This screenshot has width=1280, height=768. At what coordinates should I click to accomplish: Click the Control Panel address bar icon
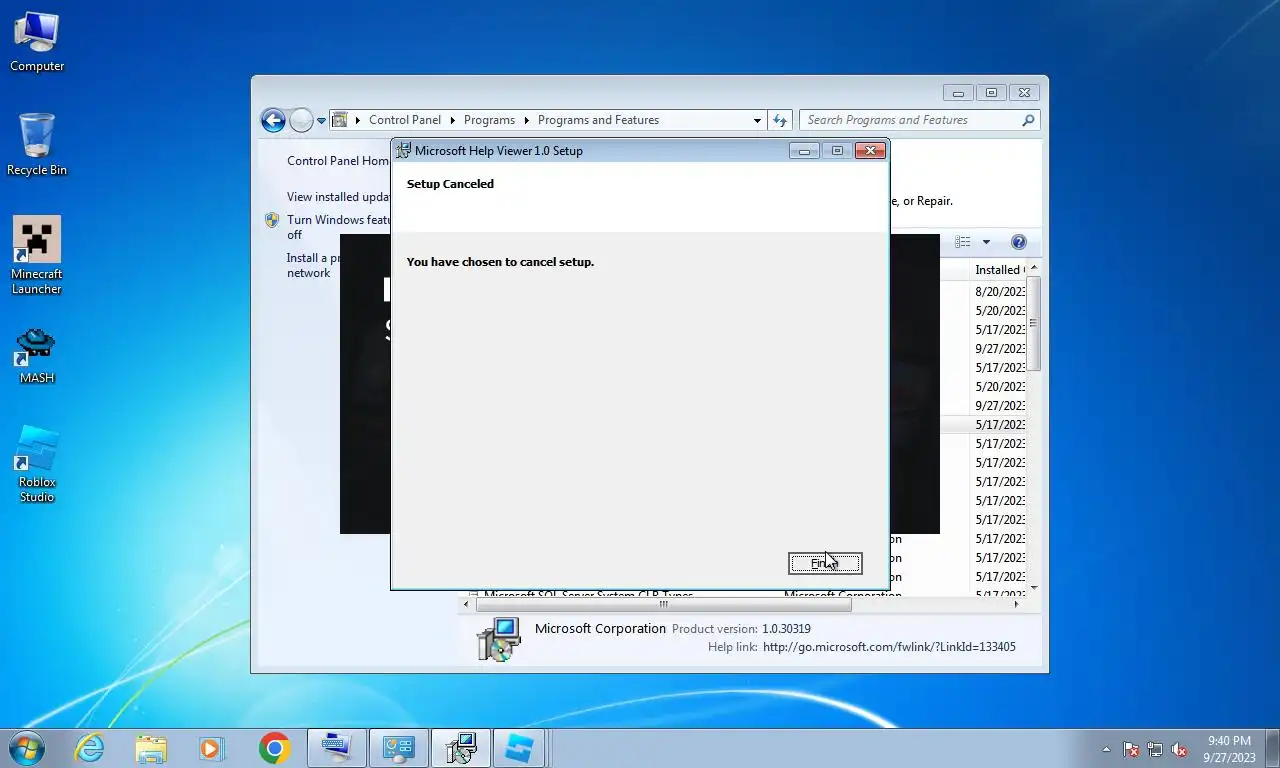(x=340, y=120)
